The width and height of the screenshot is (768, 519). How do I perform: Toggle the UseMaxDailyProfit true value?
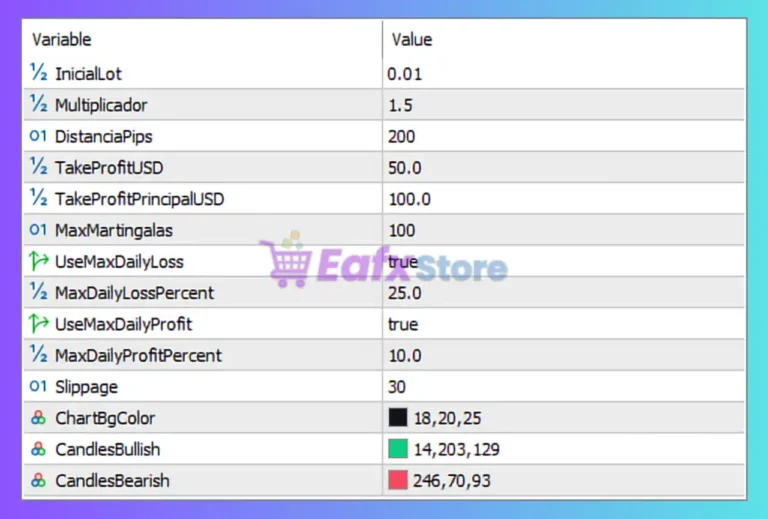403,325
